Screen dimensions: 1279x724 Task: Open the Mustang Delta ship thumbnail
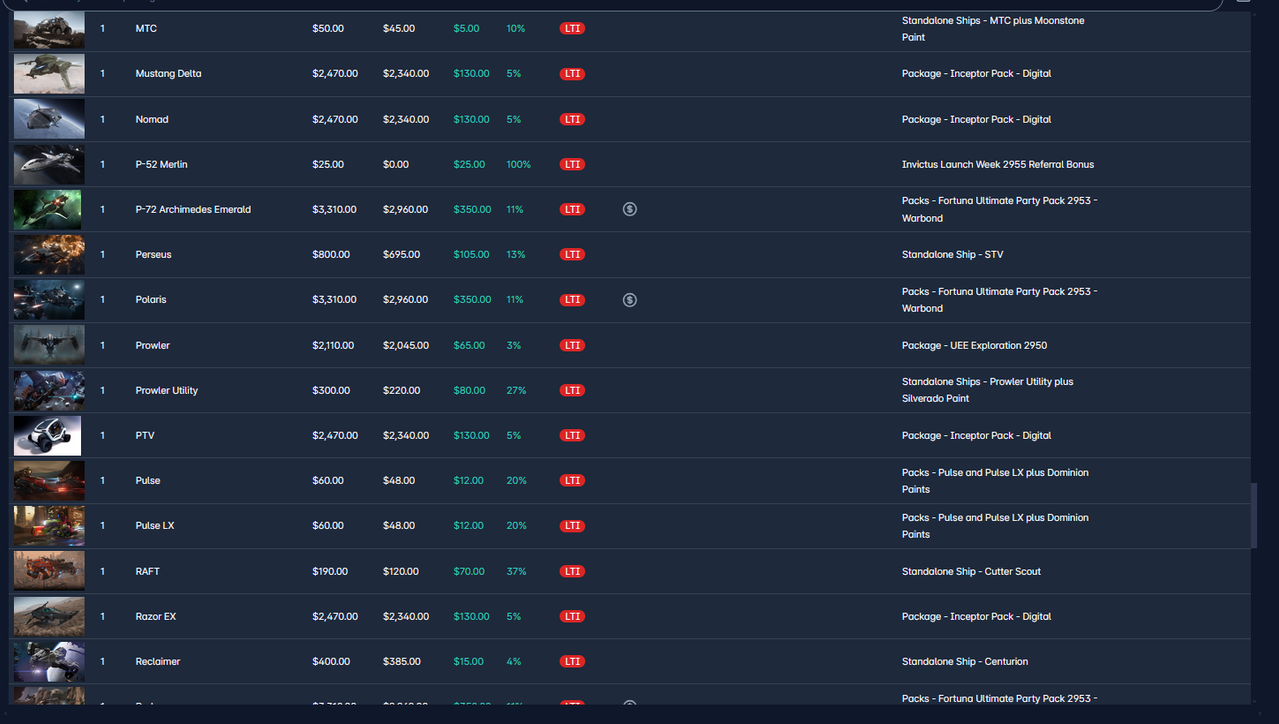click(49, 74)
